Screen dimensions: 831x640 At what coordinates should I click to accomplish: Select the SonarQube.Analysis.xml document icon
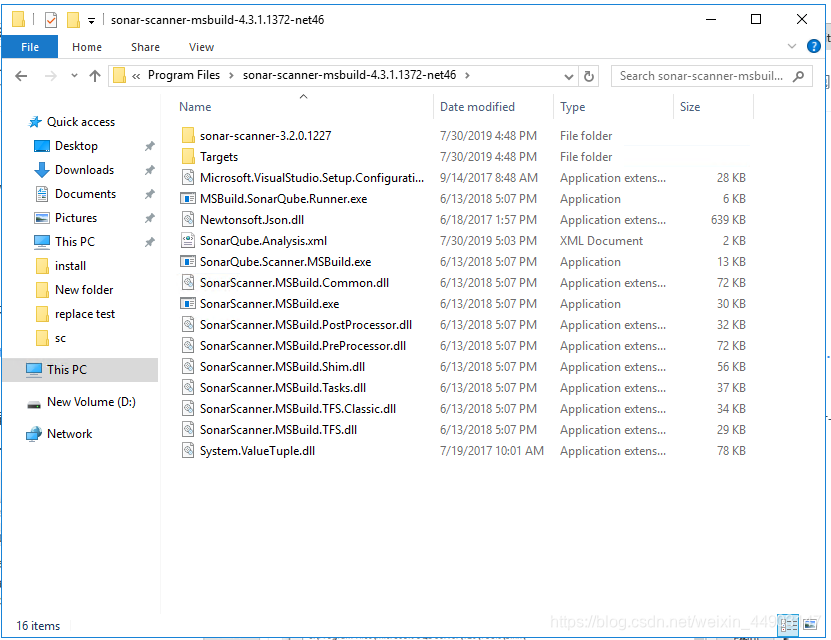(188, 241)
